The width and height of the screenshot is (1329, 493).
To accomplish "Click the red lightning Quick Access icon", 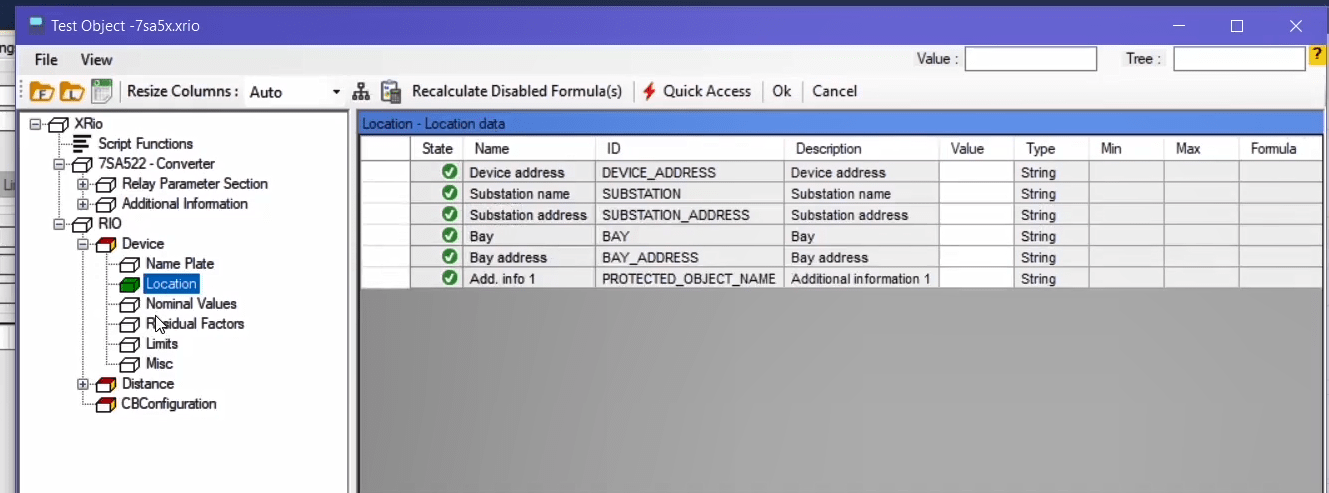I will [649, 91].
